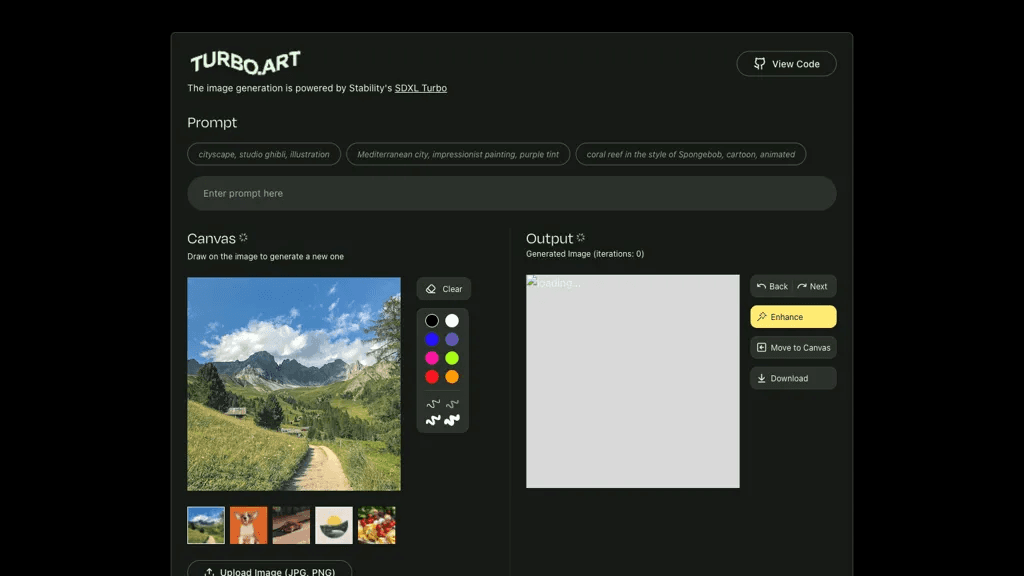The image size is (1024, 576).
Task: Load the mountain landscape thumbnail
Action: pyautogui.click(x=206, y=525)
